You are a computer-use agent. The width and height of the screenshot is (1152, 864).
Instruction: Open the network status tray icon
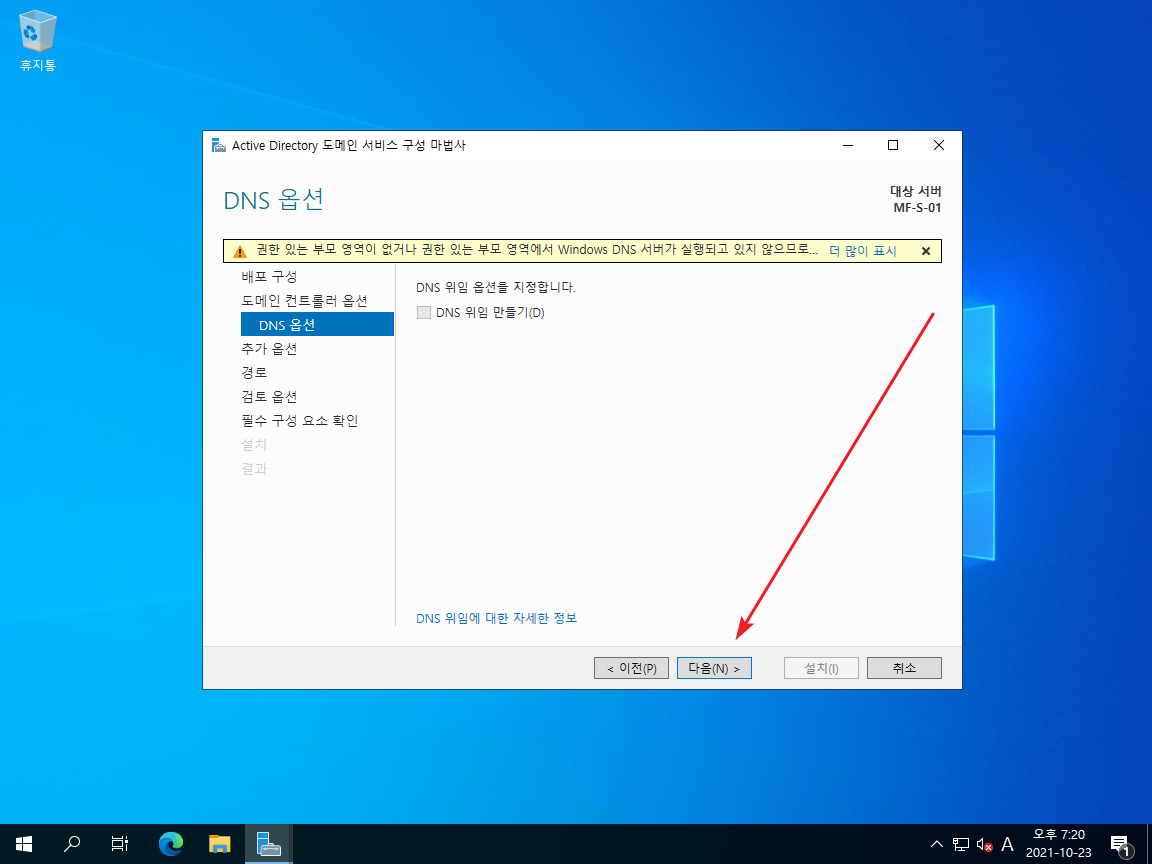(x=961, y=845)
